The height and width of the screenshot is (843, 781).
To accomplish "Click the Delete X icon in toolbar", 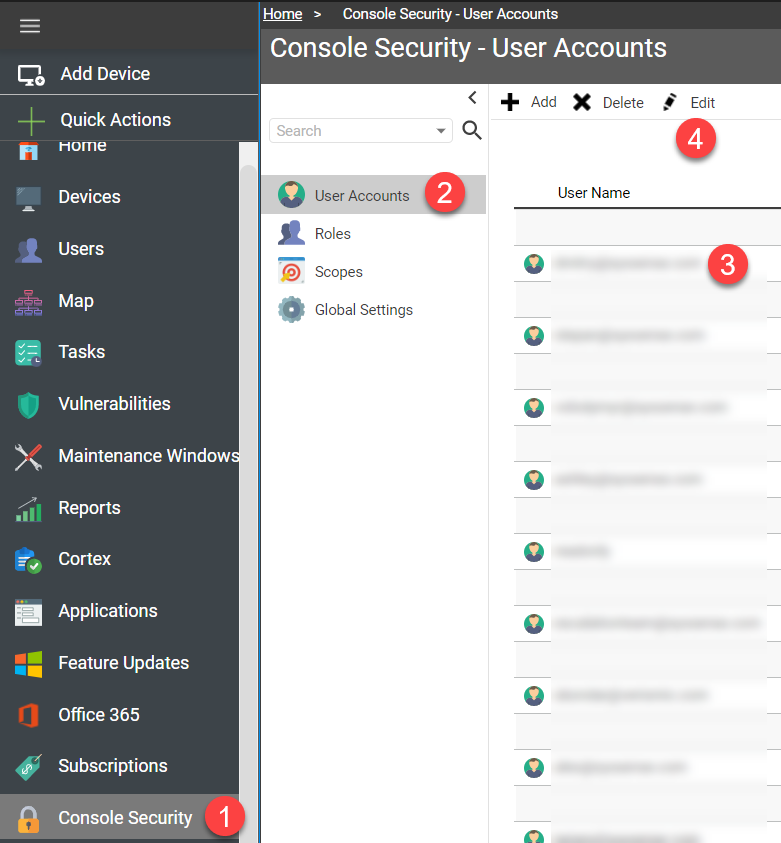I will click(582, 102).
